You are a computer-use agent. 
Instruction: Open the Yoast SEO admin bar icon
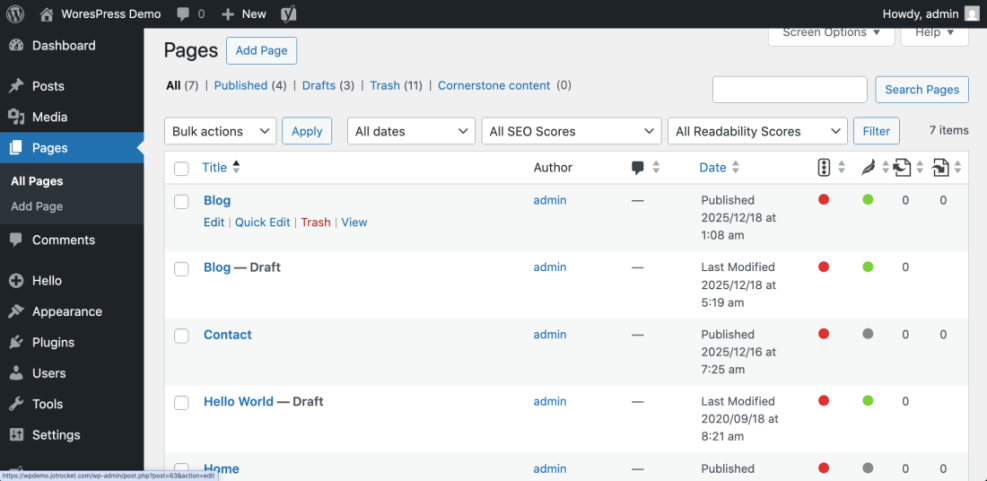(x=288, y=14)
